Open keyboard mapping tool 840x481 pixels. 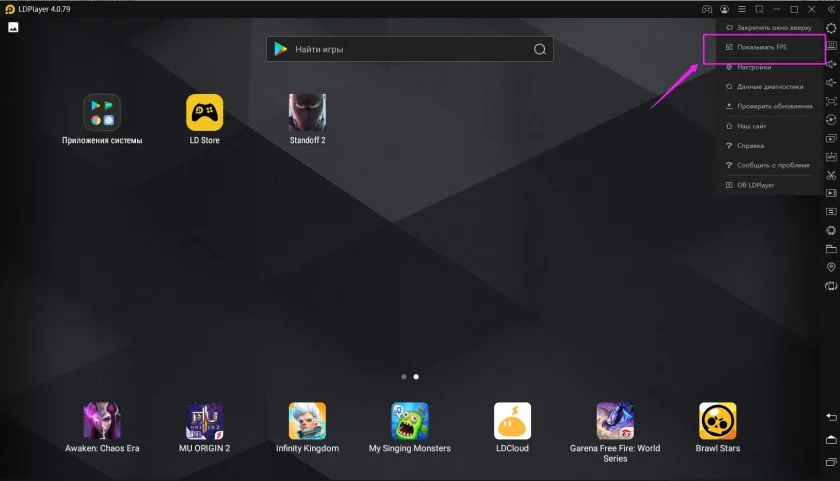tap(831, 46)
